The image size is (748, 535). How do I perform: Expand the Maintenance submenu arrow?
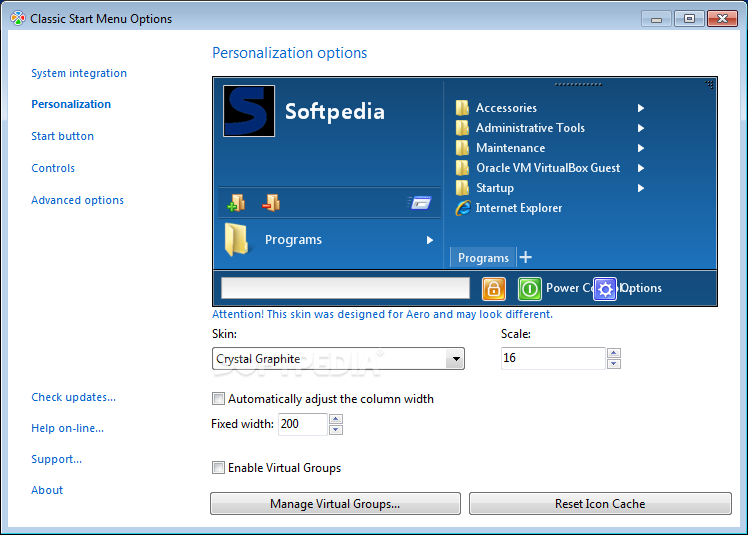[641, 148]
